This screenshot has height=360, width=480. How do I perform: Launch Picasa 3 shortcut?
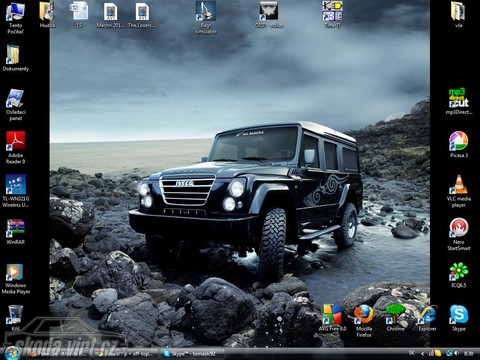[x=459, y=145]
